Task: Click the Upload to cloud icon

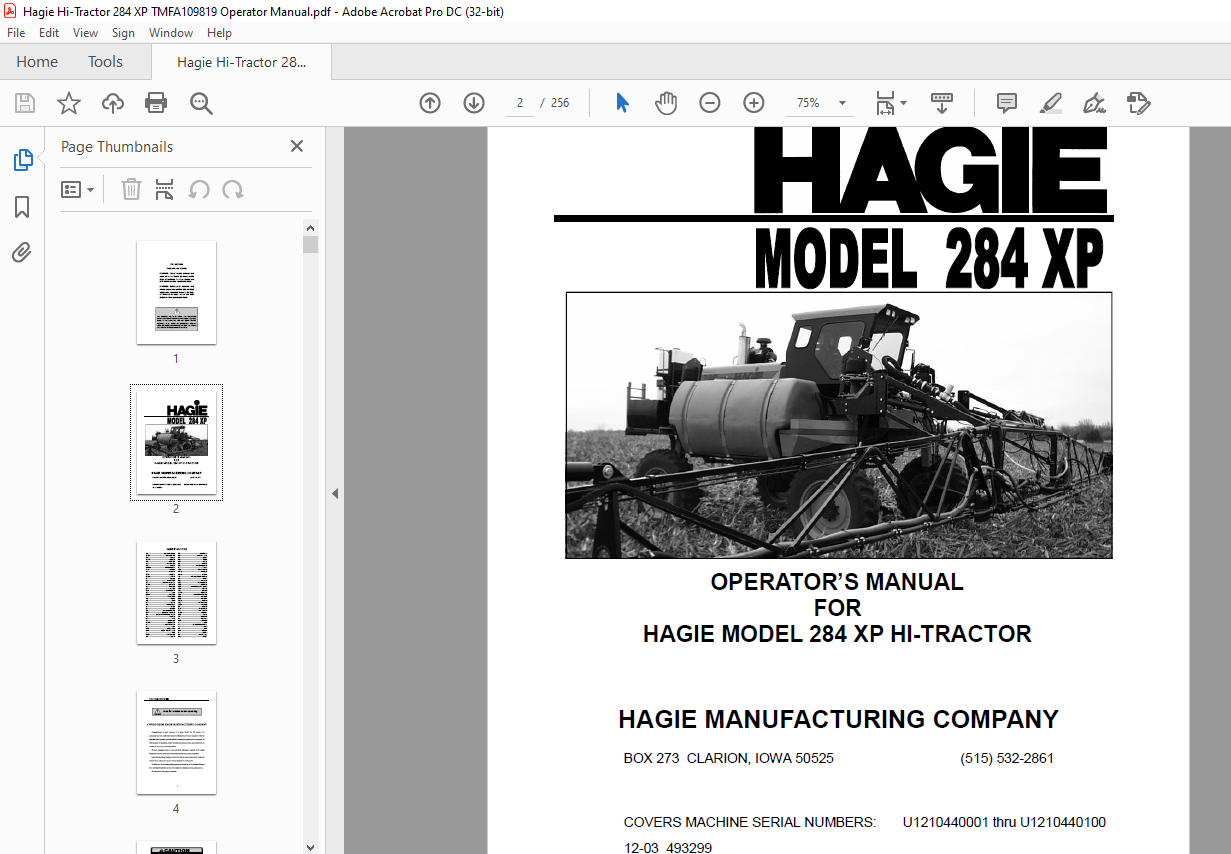Action: [113, 103]
